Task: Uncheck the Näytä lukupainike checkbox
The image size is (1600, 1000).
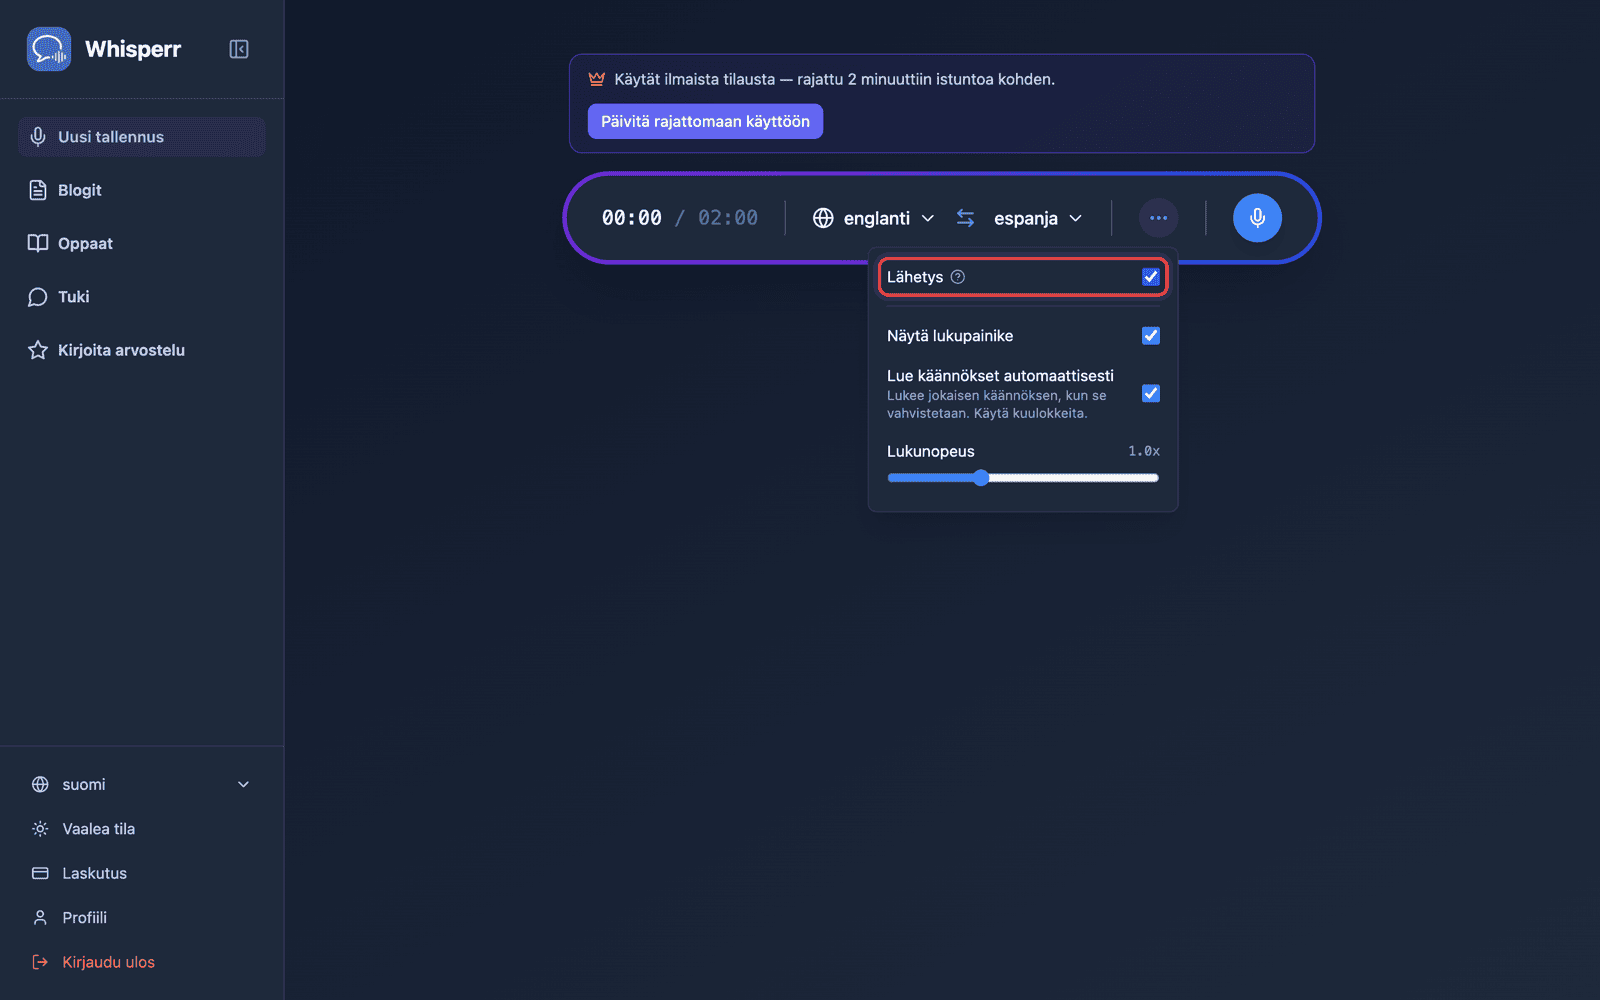Action: click(x=1151, y=336)
